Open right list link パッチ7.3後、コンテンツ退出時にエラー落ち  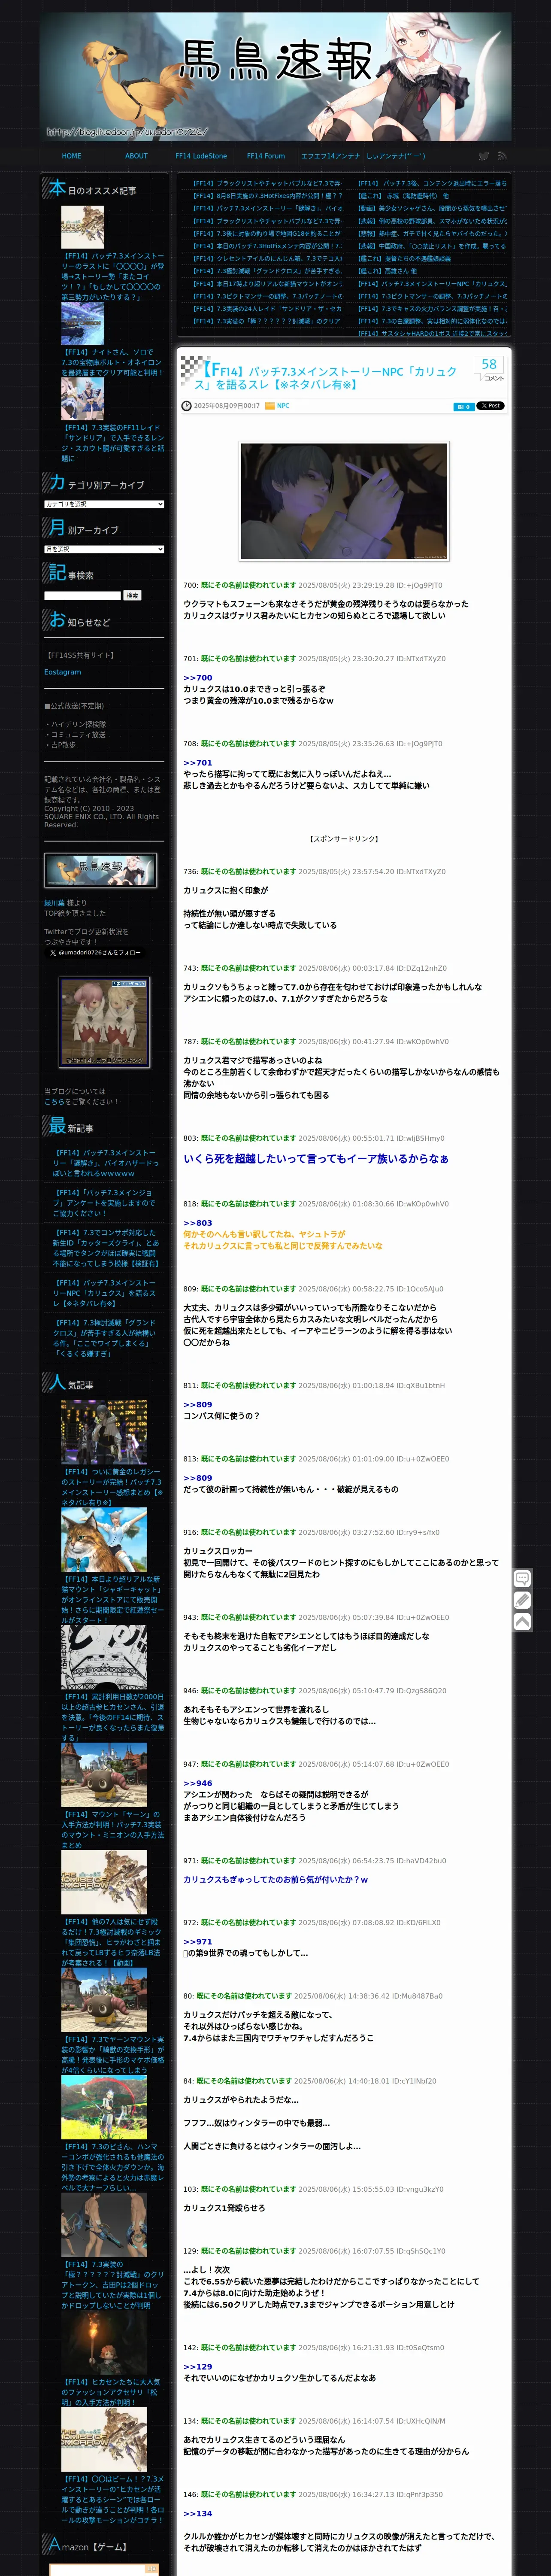point(432,184)
